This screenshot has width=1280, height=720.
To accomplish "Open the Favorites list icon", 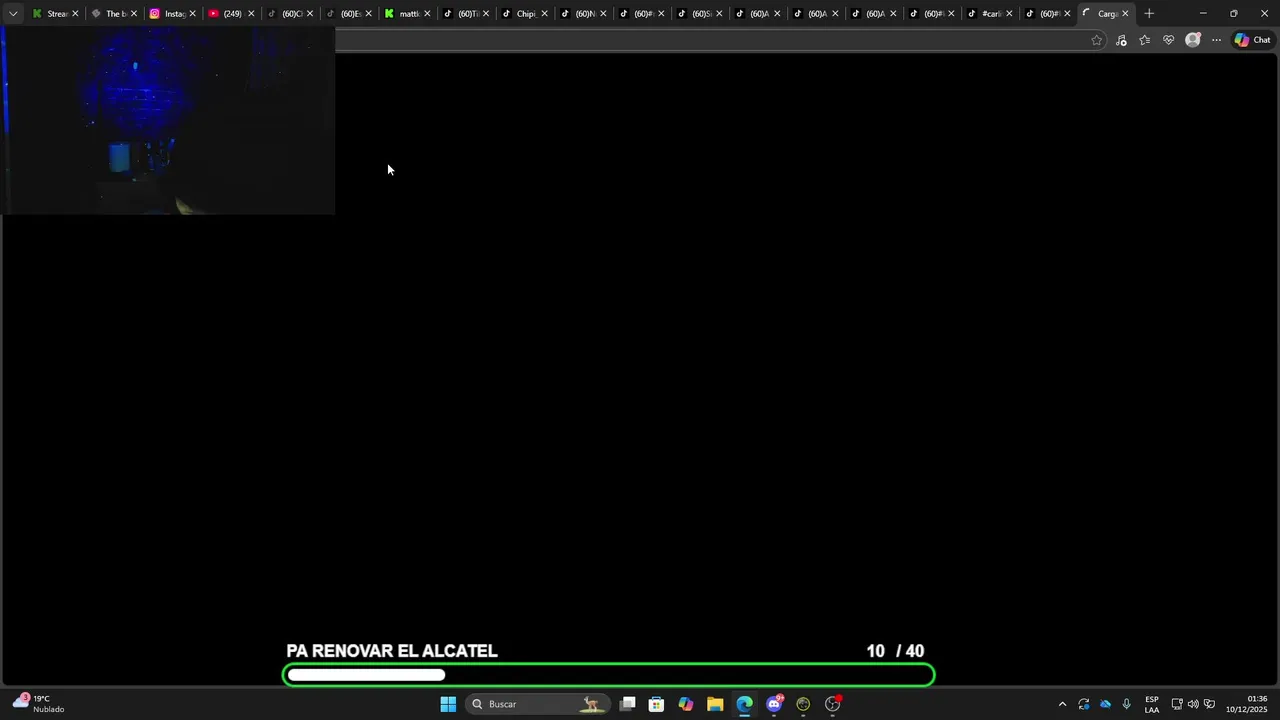I will [1145, 40].
